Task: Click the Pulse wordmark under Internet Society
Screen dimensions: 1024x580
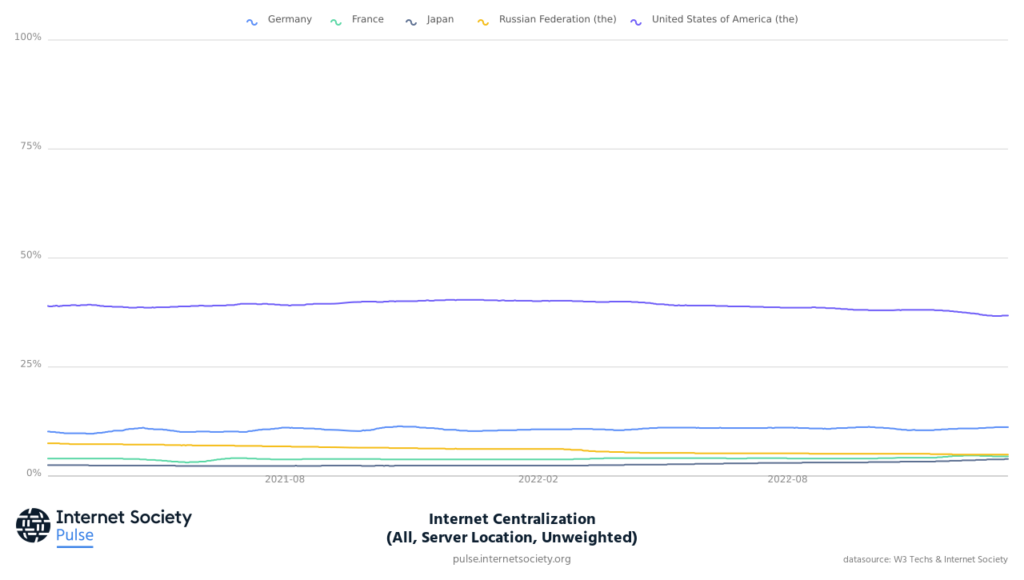Action: [75, 536]
